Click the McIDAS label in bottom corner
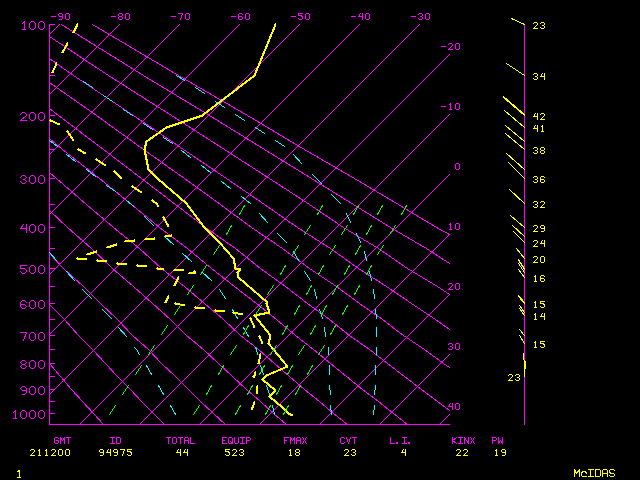The width and height of the screenshot is (640, 480). (593, 473)
